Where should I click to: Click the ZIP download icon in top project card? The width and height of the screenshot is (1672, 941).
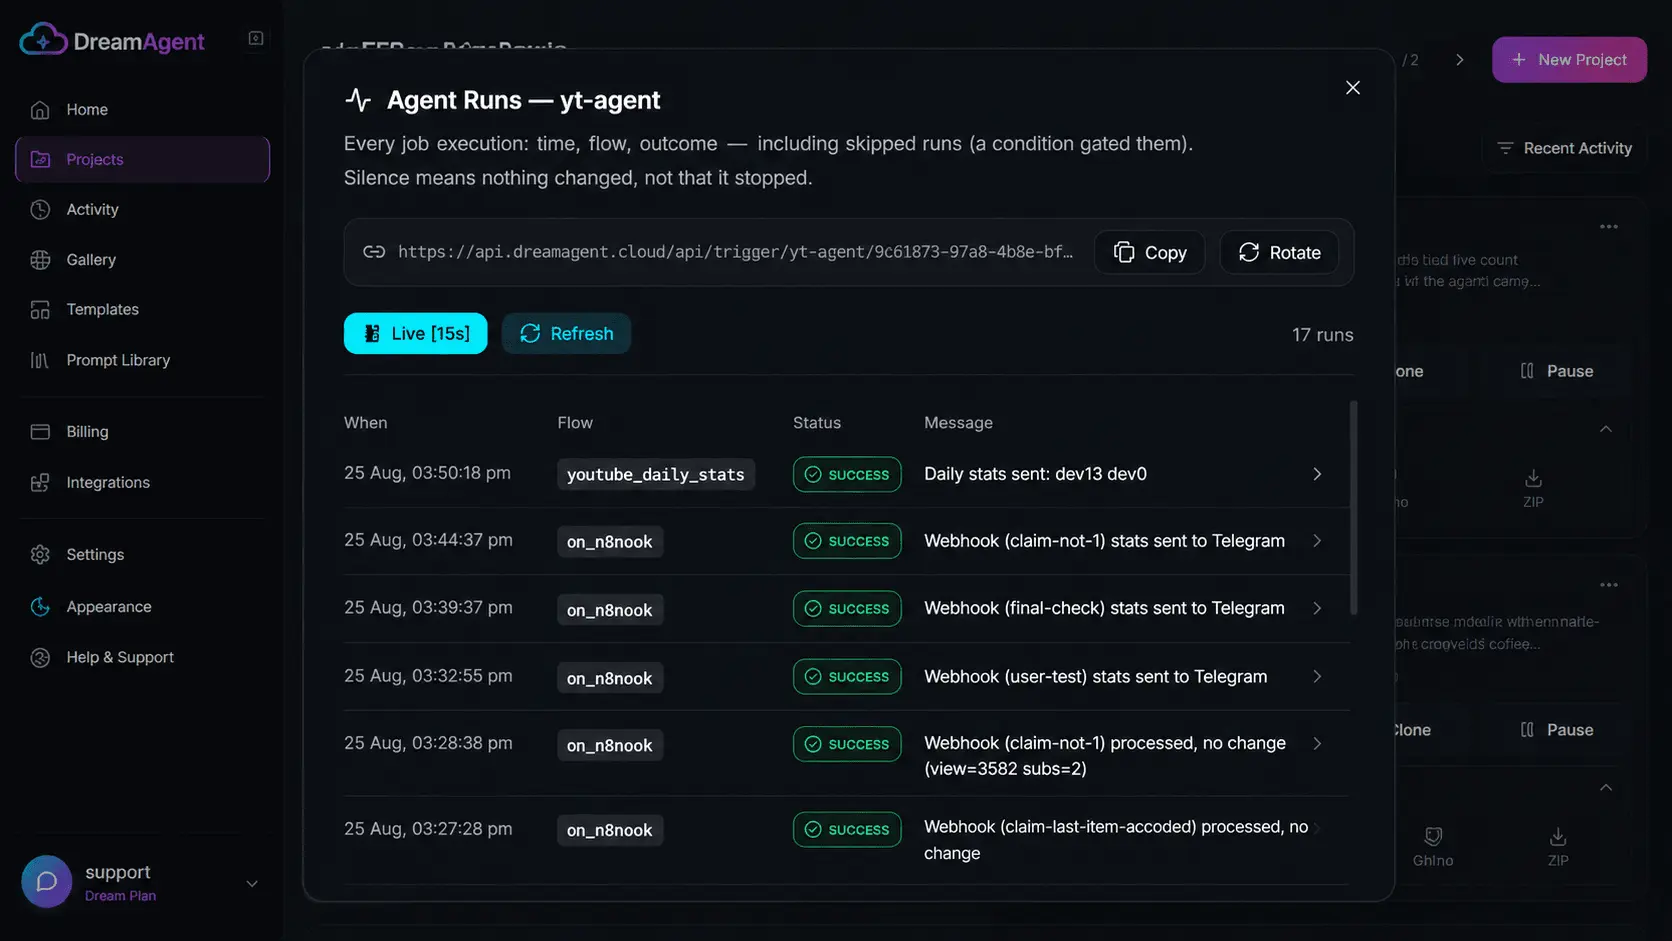[1533, 477]
